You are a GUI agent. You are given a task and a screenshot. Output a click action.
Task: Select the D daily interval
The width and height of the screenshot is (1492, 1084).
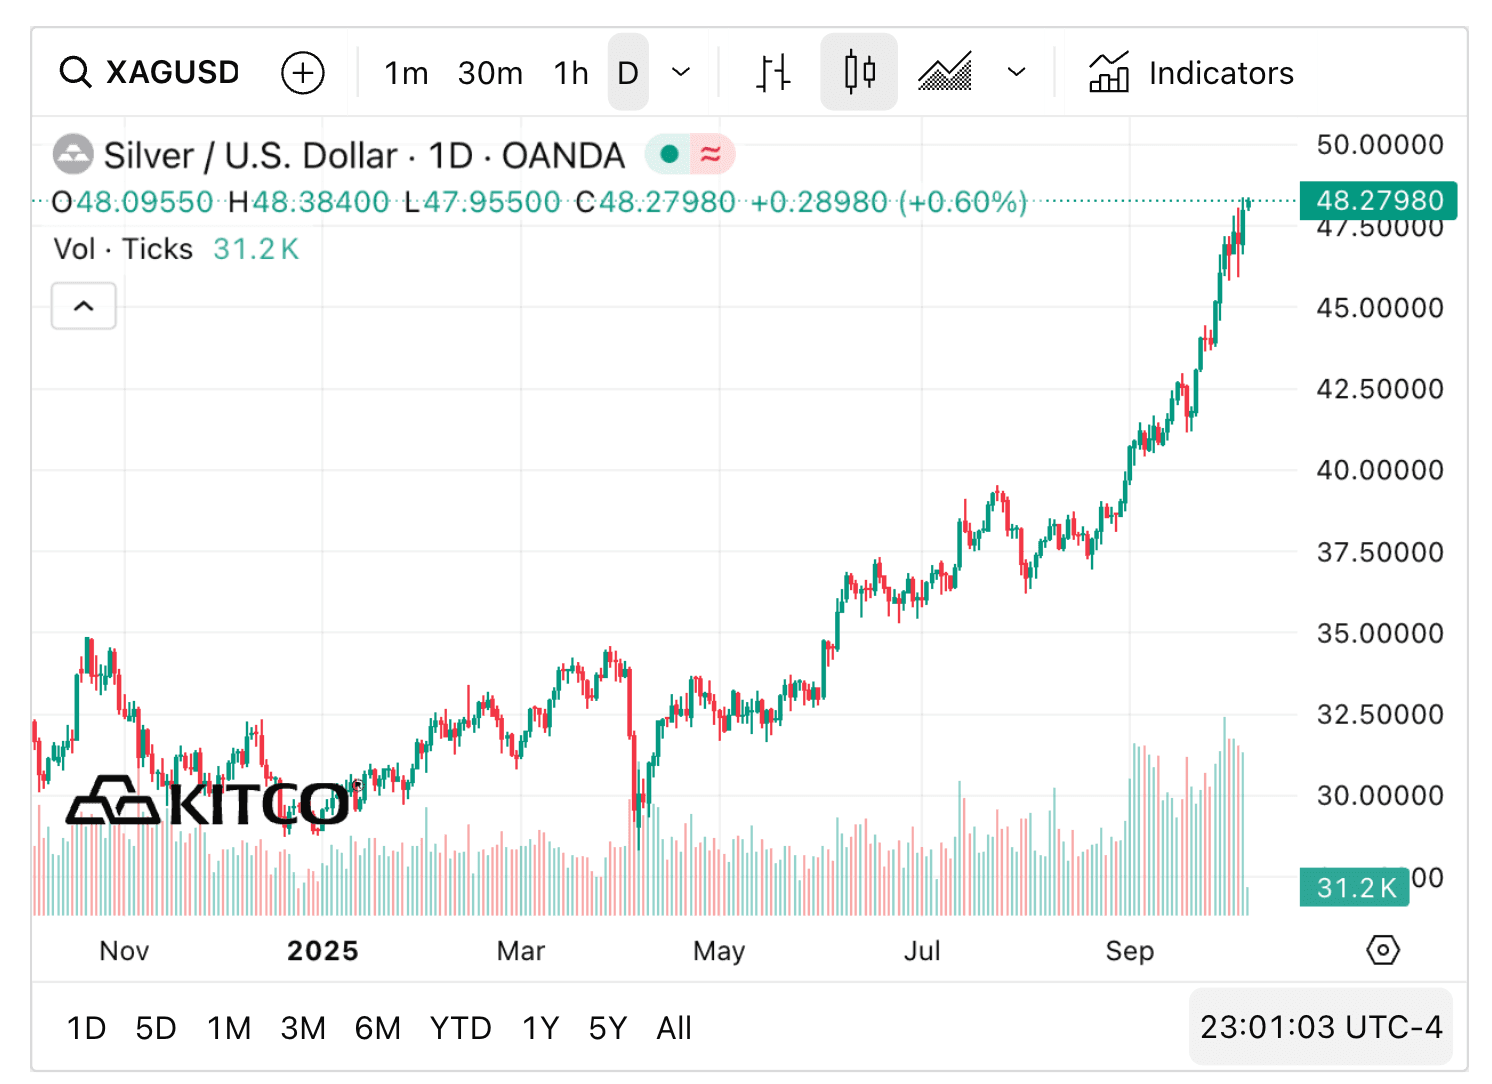click(628, 72)
